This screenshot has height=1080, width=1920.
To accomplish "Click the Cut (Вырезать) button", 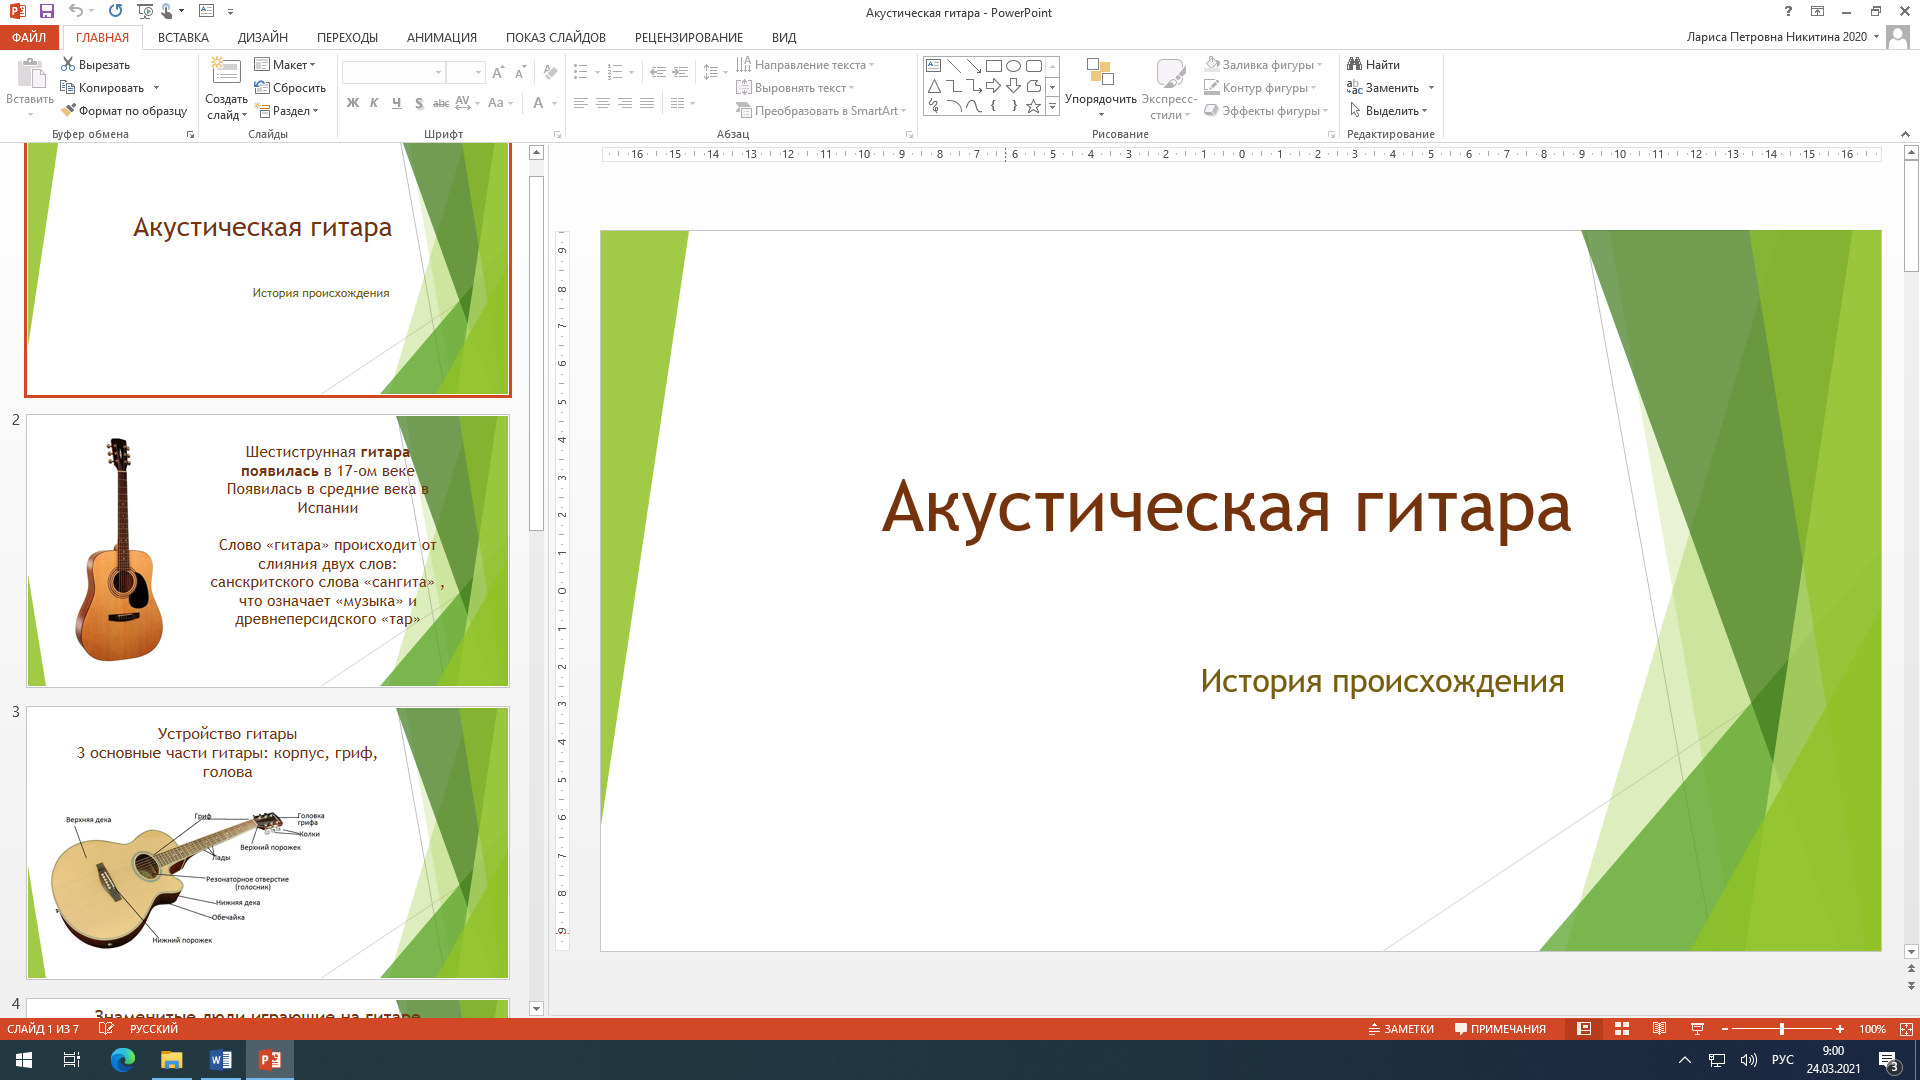I will tap(96, 65).
